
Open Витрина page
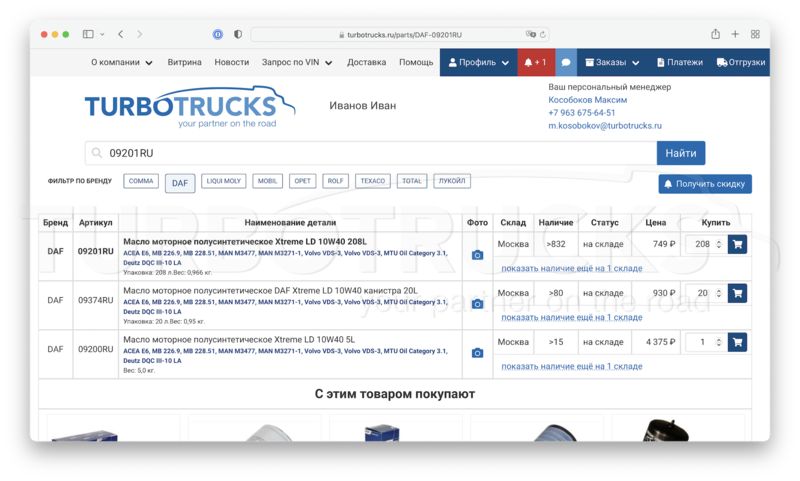(184, 62)
